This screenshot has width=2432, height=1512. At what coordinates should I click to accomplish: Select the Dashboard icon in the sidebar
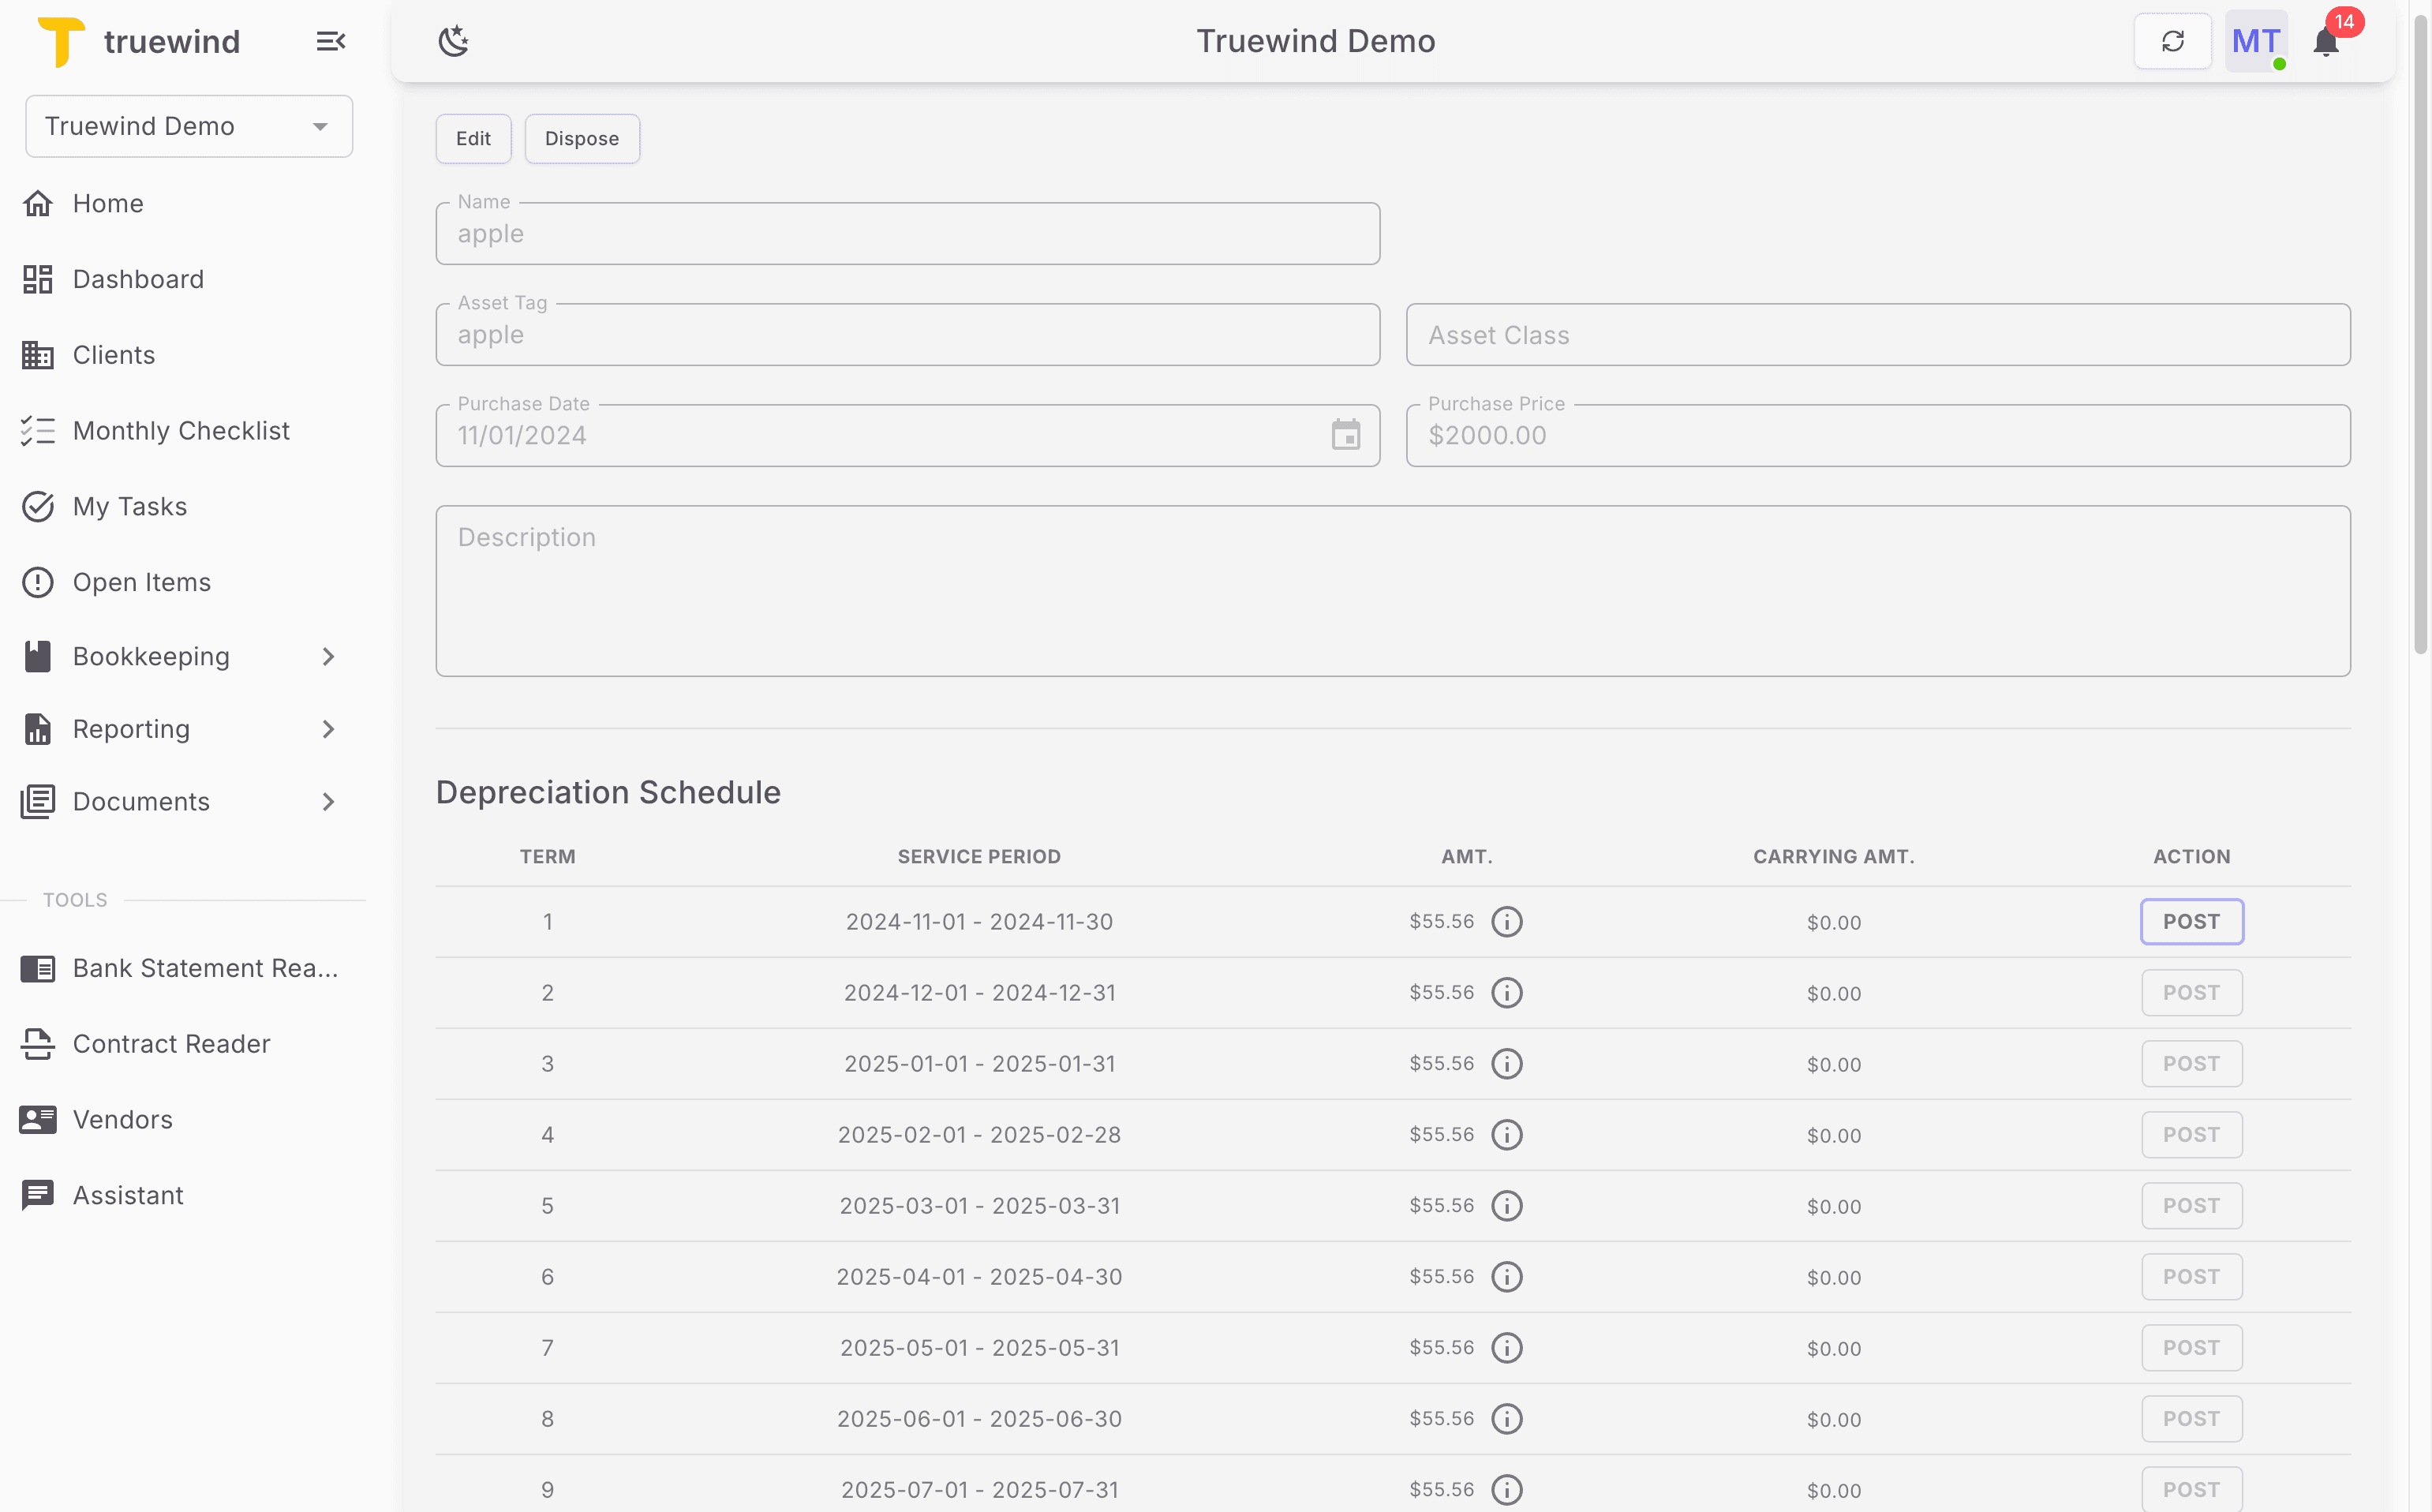(x=38, y=279)
